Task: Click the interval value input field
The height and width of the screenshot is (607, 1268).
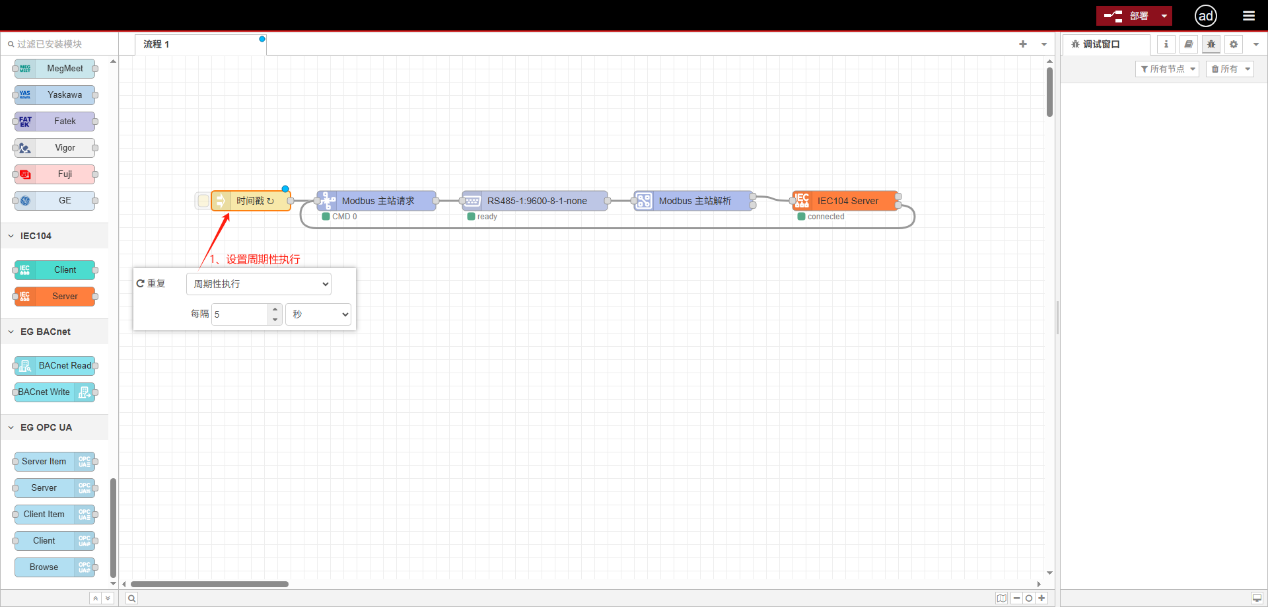Action: [240, 314]
